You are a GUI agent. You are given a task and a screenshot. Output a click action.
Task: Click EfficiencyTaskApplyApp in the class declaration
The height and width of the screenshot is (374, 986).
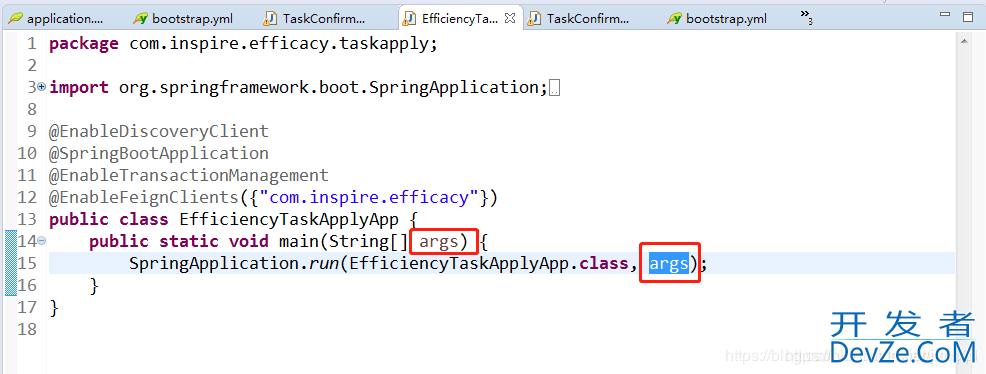289,219
